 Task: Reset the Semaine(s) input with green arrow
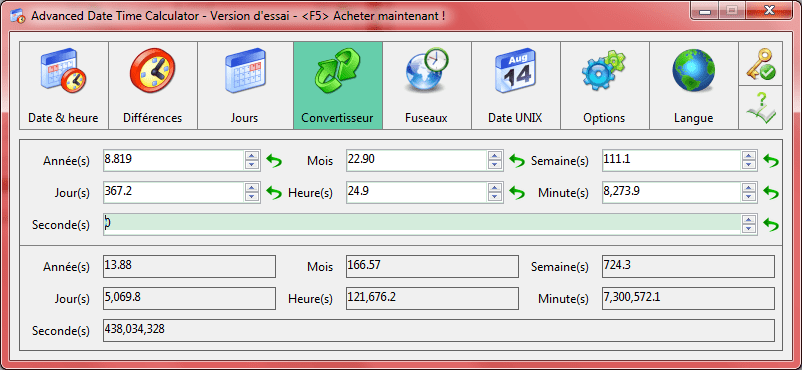point(771,161)
